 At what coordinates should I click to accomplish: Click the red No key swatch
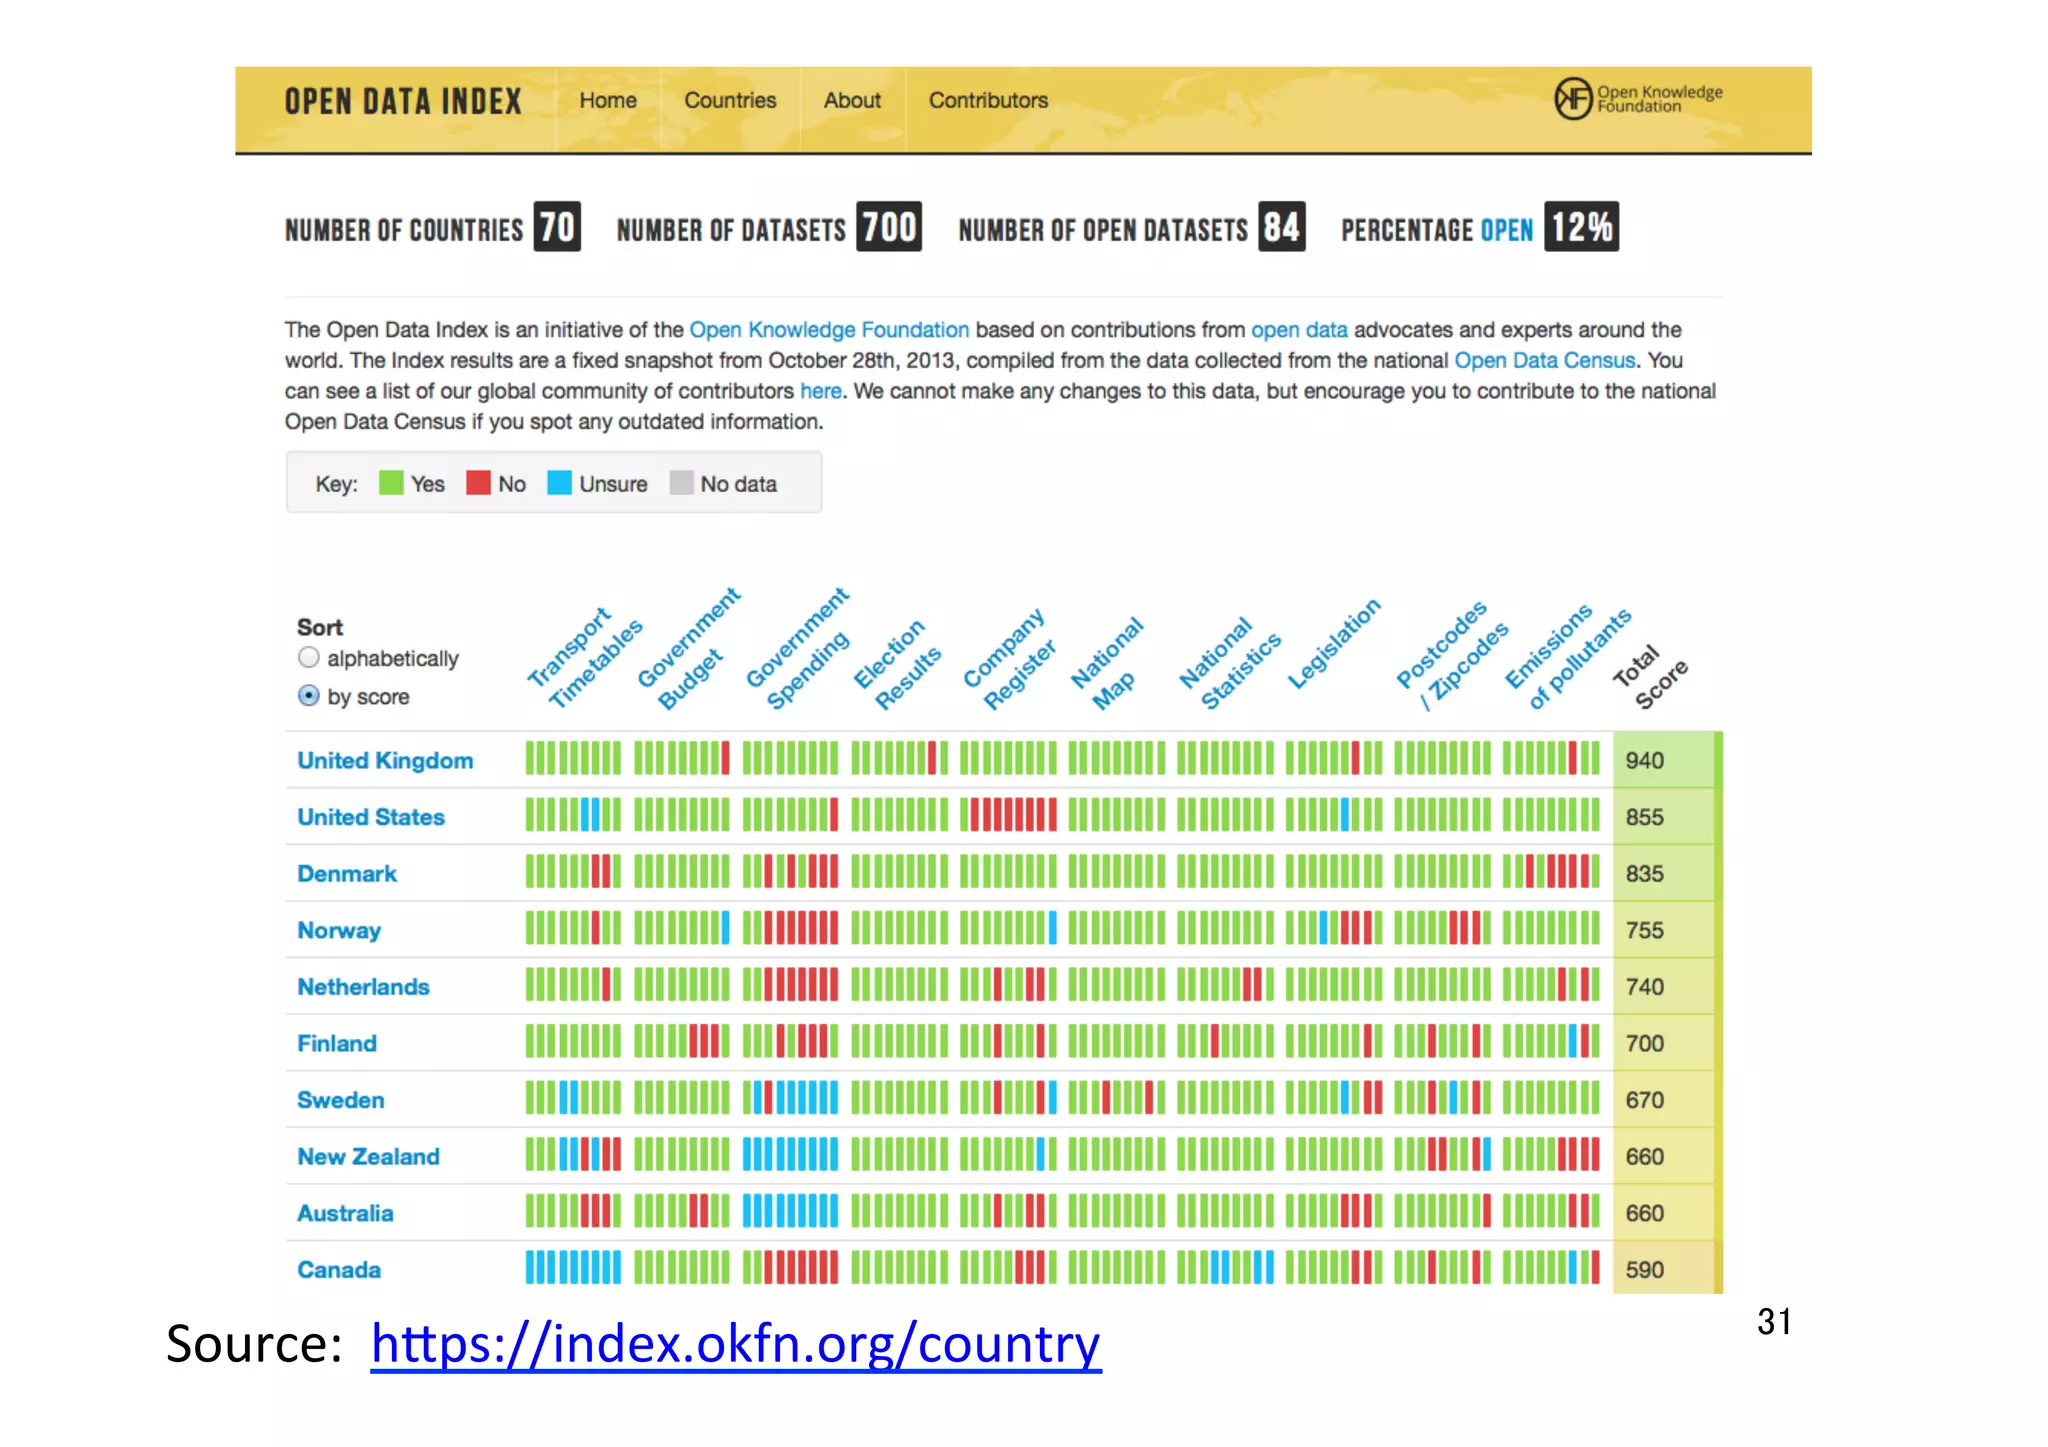478,483
